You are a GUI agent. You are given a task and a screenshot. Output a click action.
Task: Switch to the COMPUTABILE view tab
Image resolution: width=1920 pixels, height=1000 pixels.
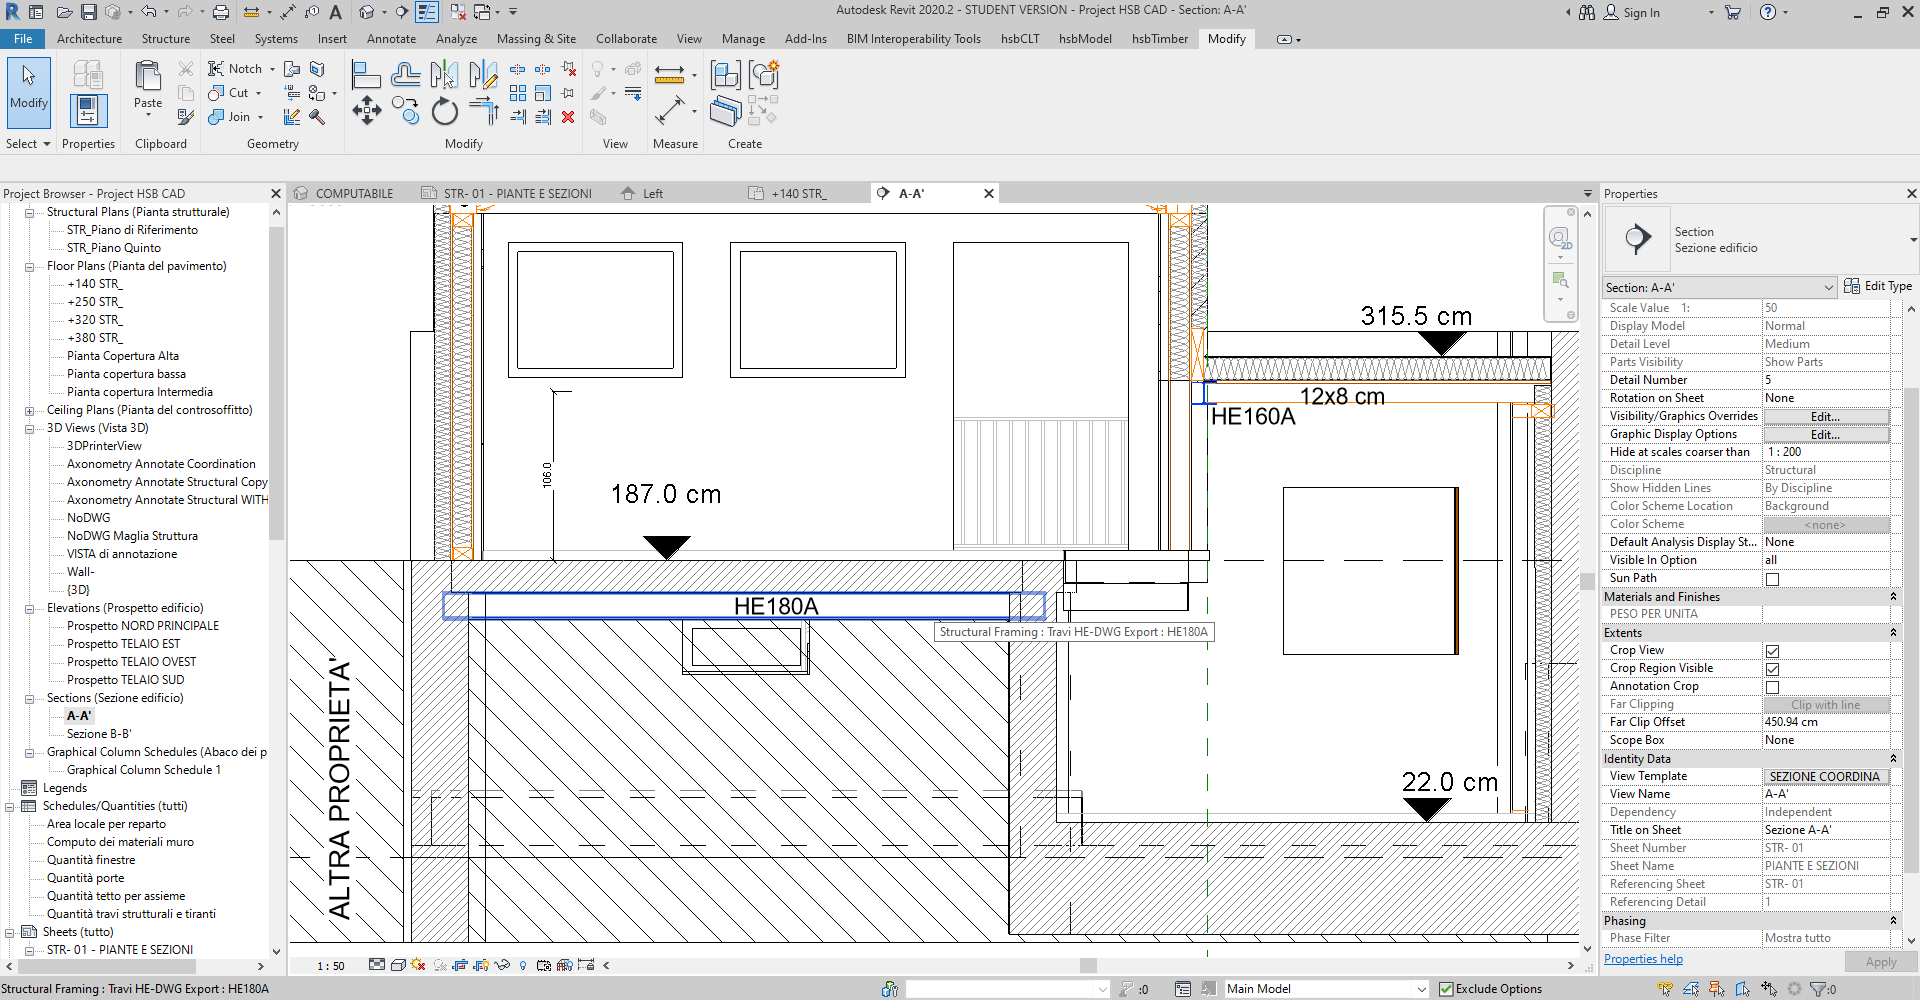pos(354,193)
